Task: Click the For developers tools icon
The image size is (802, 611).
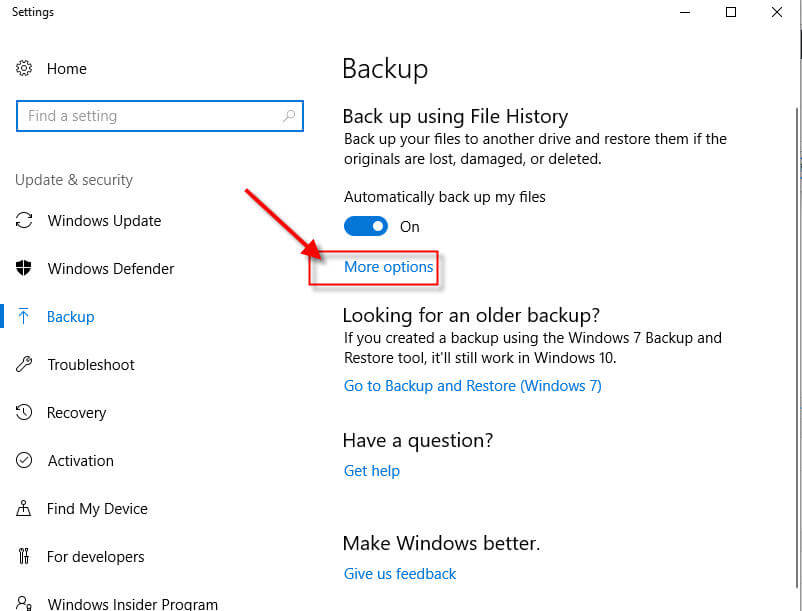Action: click(24, 556)
